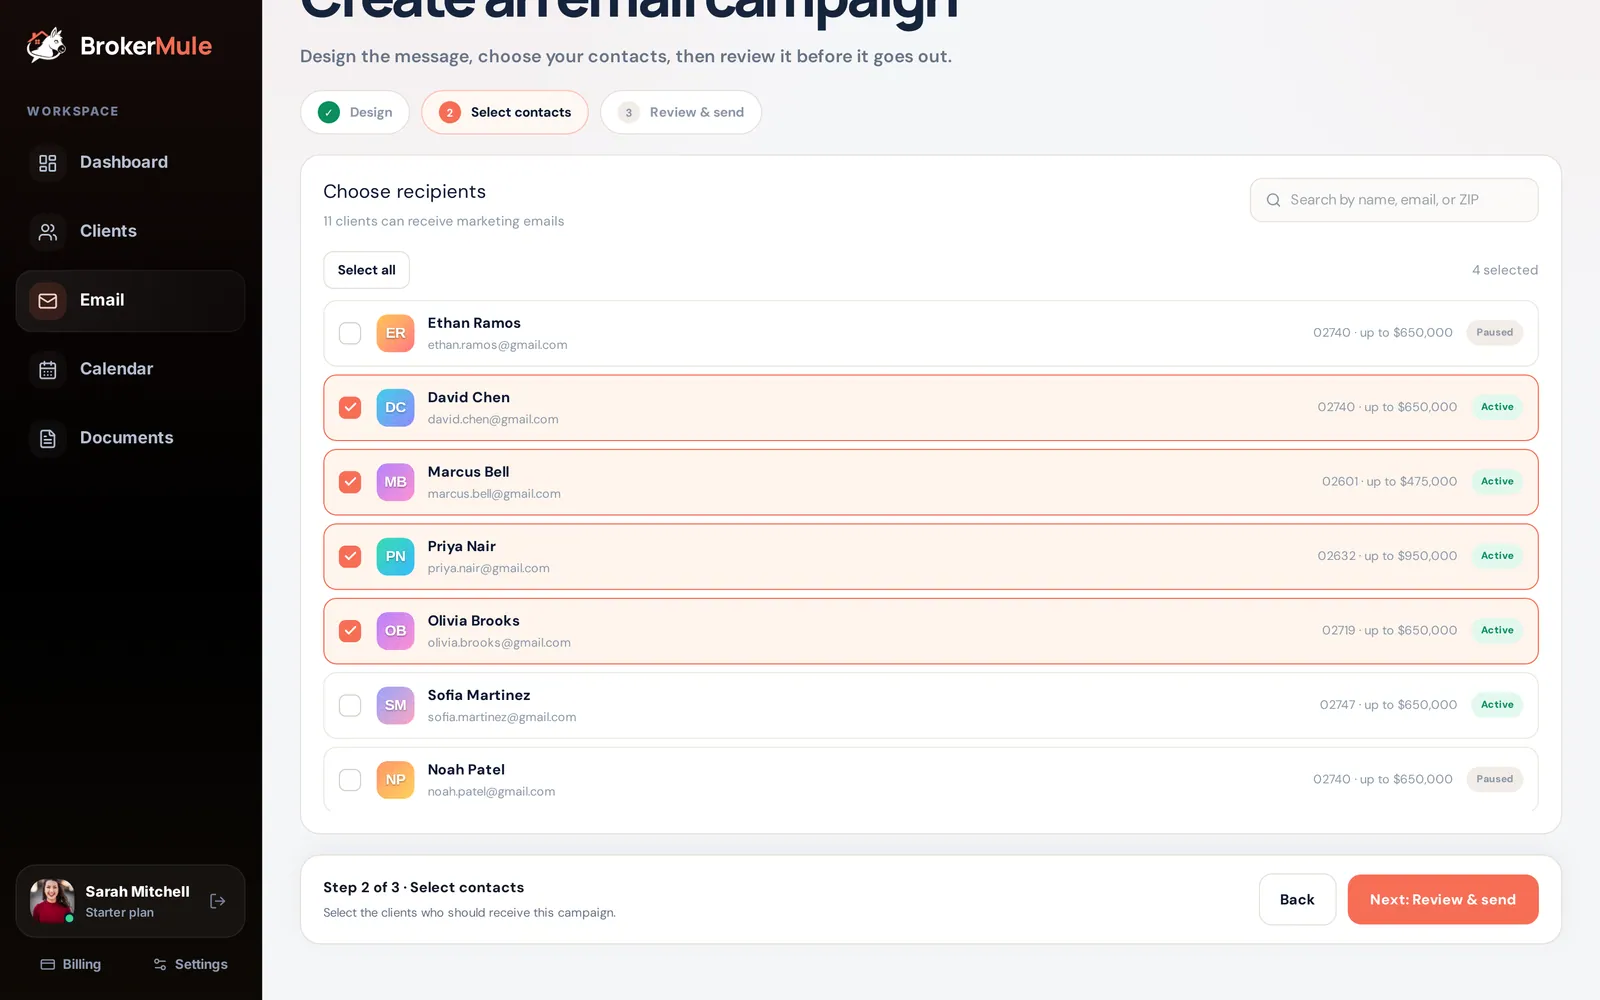Click the sign-out icon beside Sarah Mitchell
The image size is (1600, 1000).
pyautogui.click(x=217, y=901)
